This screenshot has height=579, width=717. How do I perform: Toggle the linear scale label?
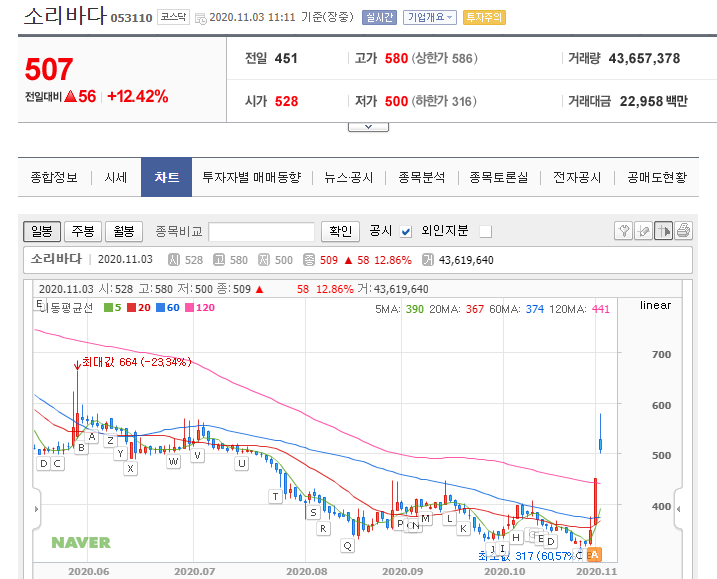(x=655, y=305)
